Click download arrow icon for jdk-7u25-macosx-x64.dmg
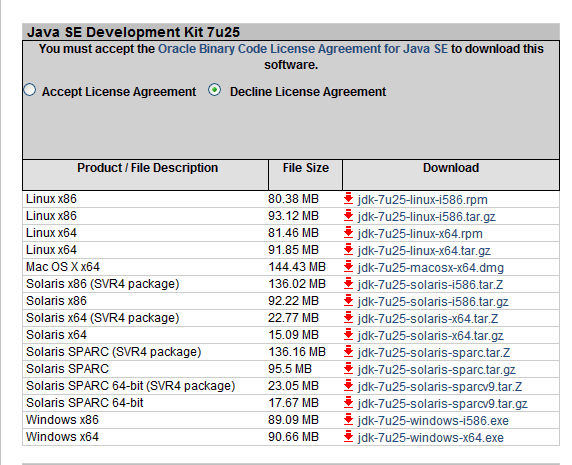The height and width of the screenshot is (465, 572). tap(348, 267)
